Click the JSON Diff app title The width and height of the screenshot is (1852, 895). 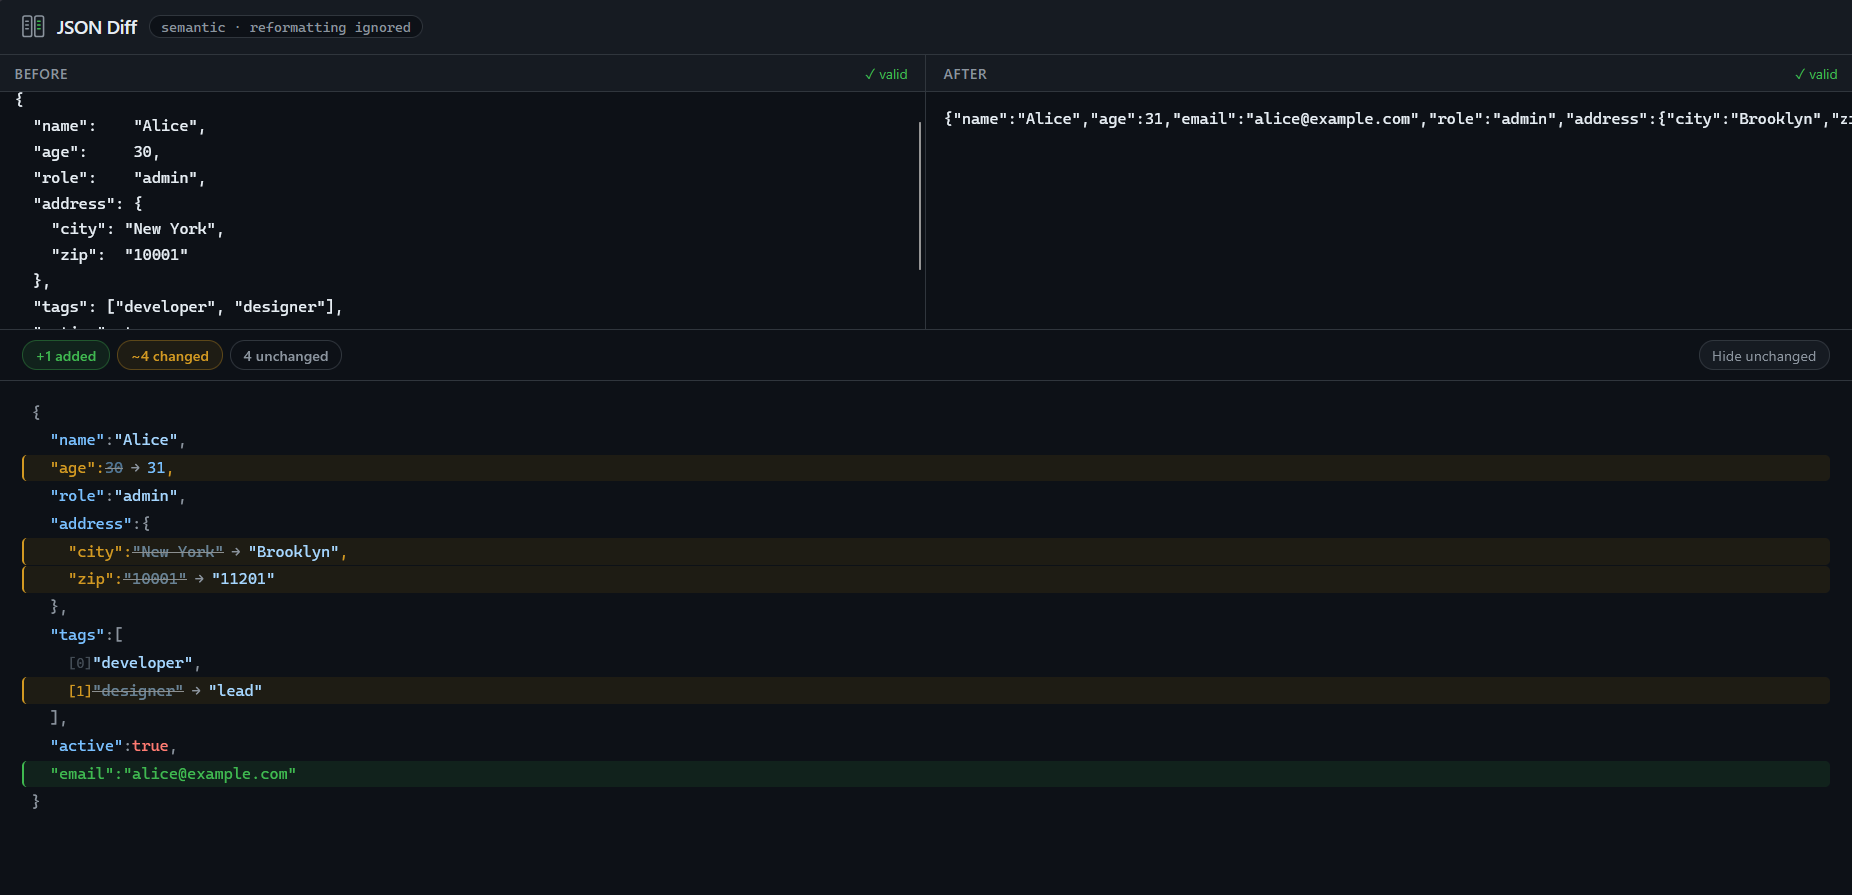(x=97, y=27)
